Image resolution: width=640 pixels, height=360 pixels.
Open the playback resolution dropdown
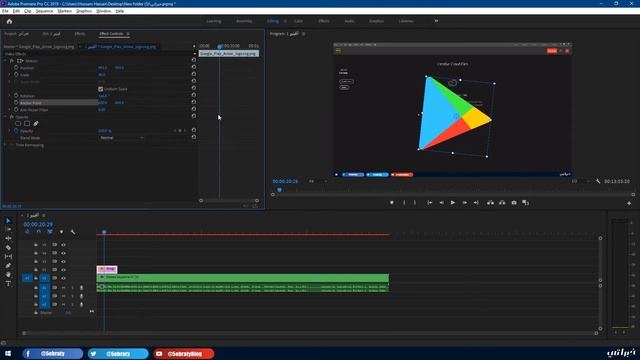pos(580,181)
